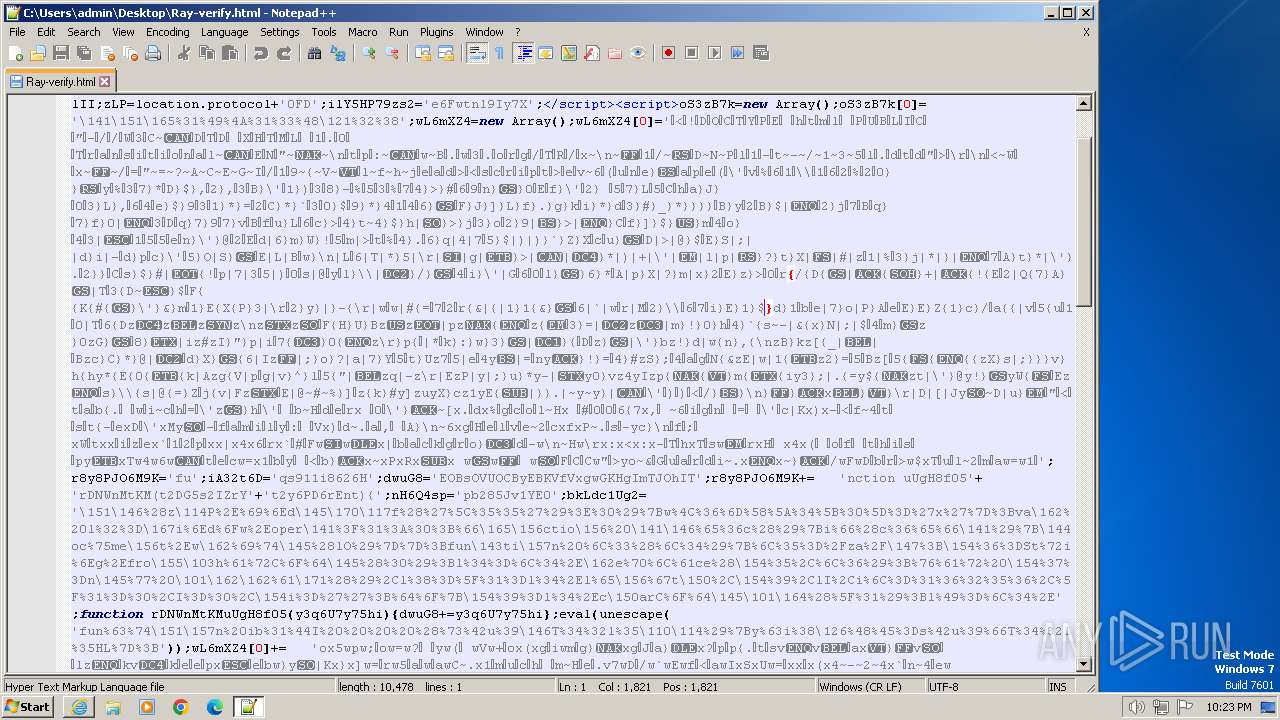
Task: Open the Plugins menu
Action: coord(437,32)
